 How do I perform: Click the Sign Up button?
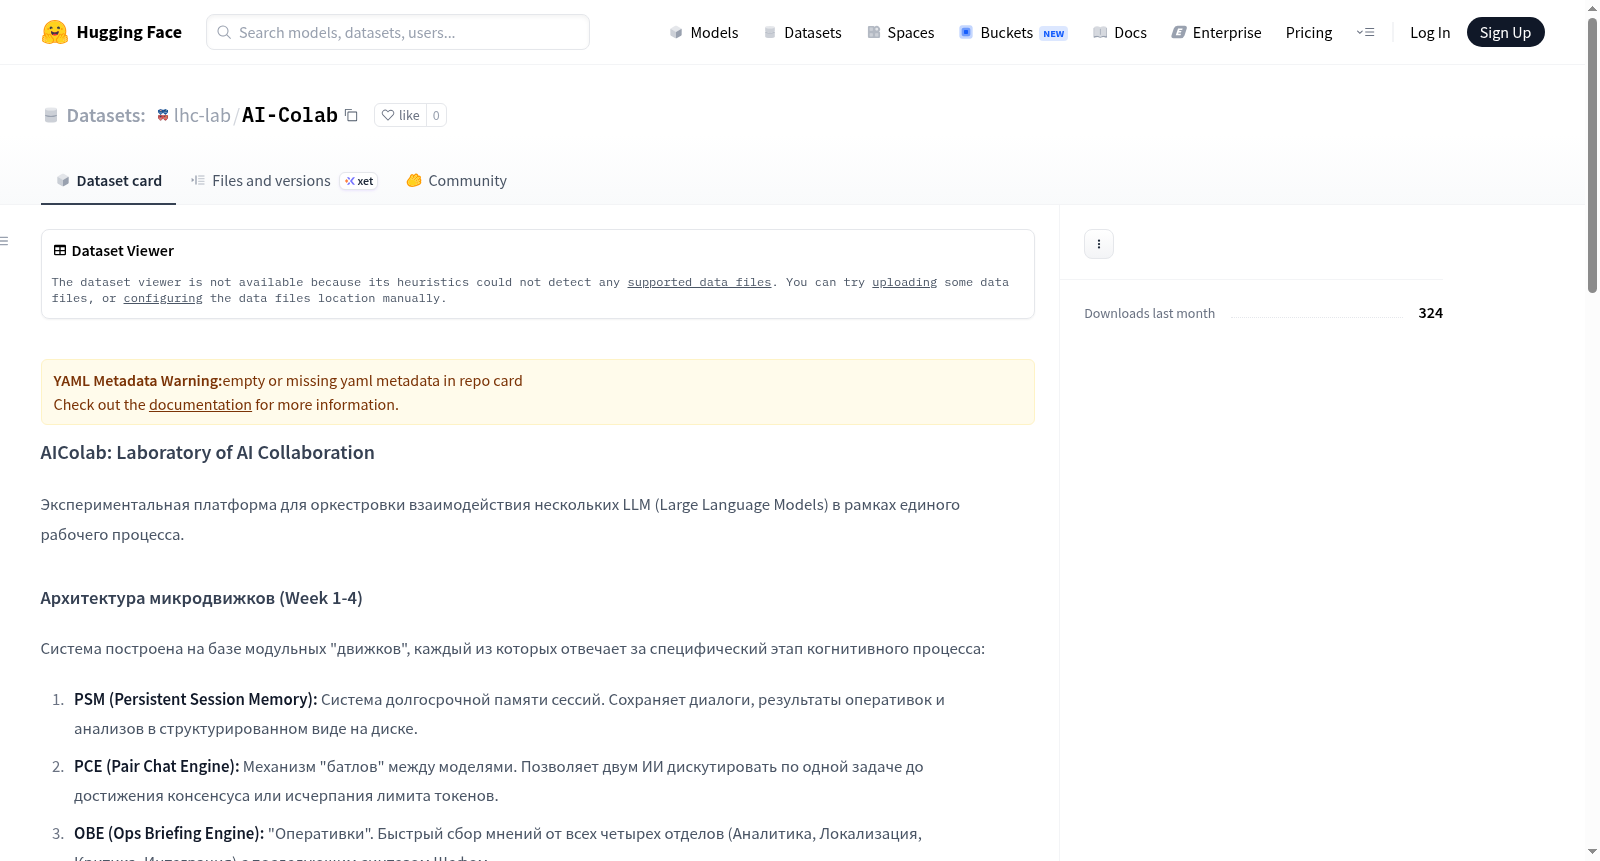[x=1505, y=32]
